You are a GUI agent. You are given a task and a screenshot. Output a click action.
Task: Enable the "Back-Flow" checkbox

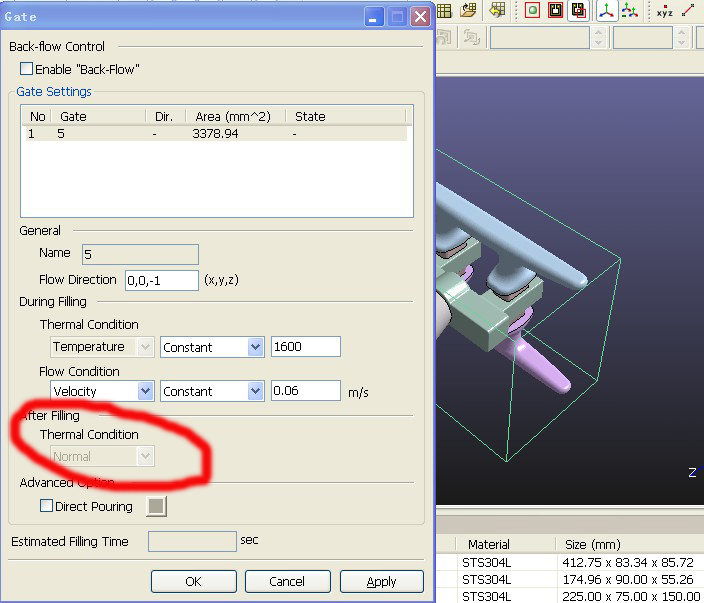[26, 69]
